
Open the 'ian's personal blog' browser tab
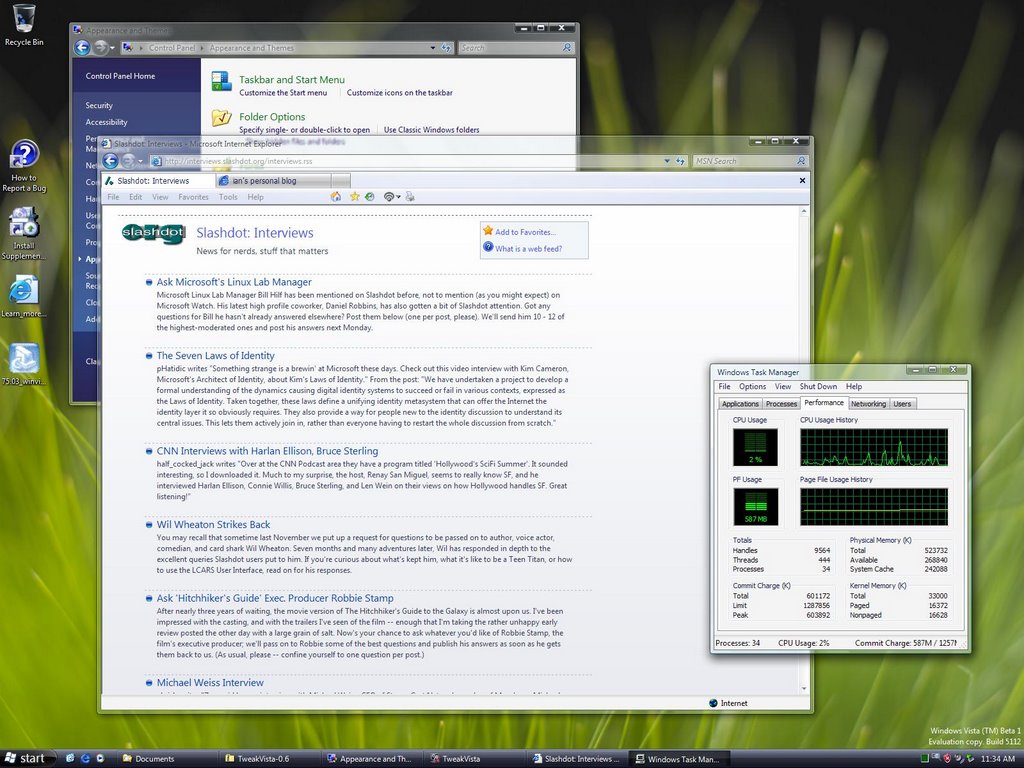[x=265, y=181]
